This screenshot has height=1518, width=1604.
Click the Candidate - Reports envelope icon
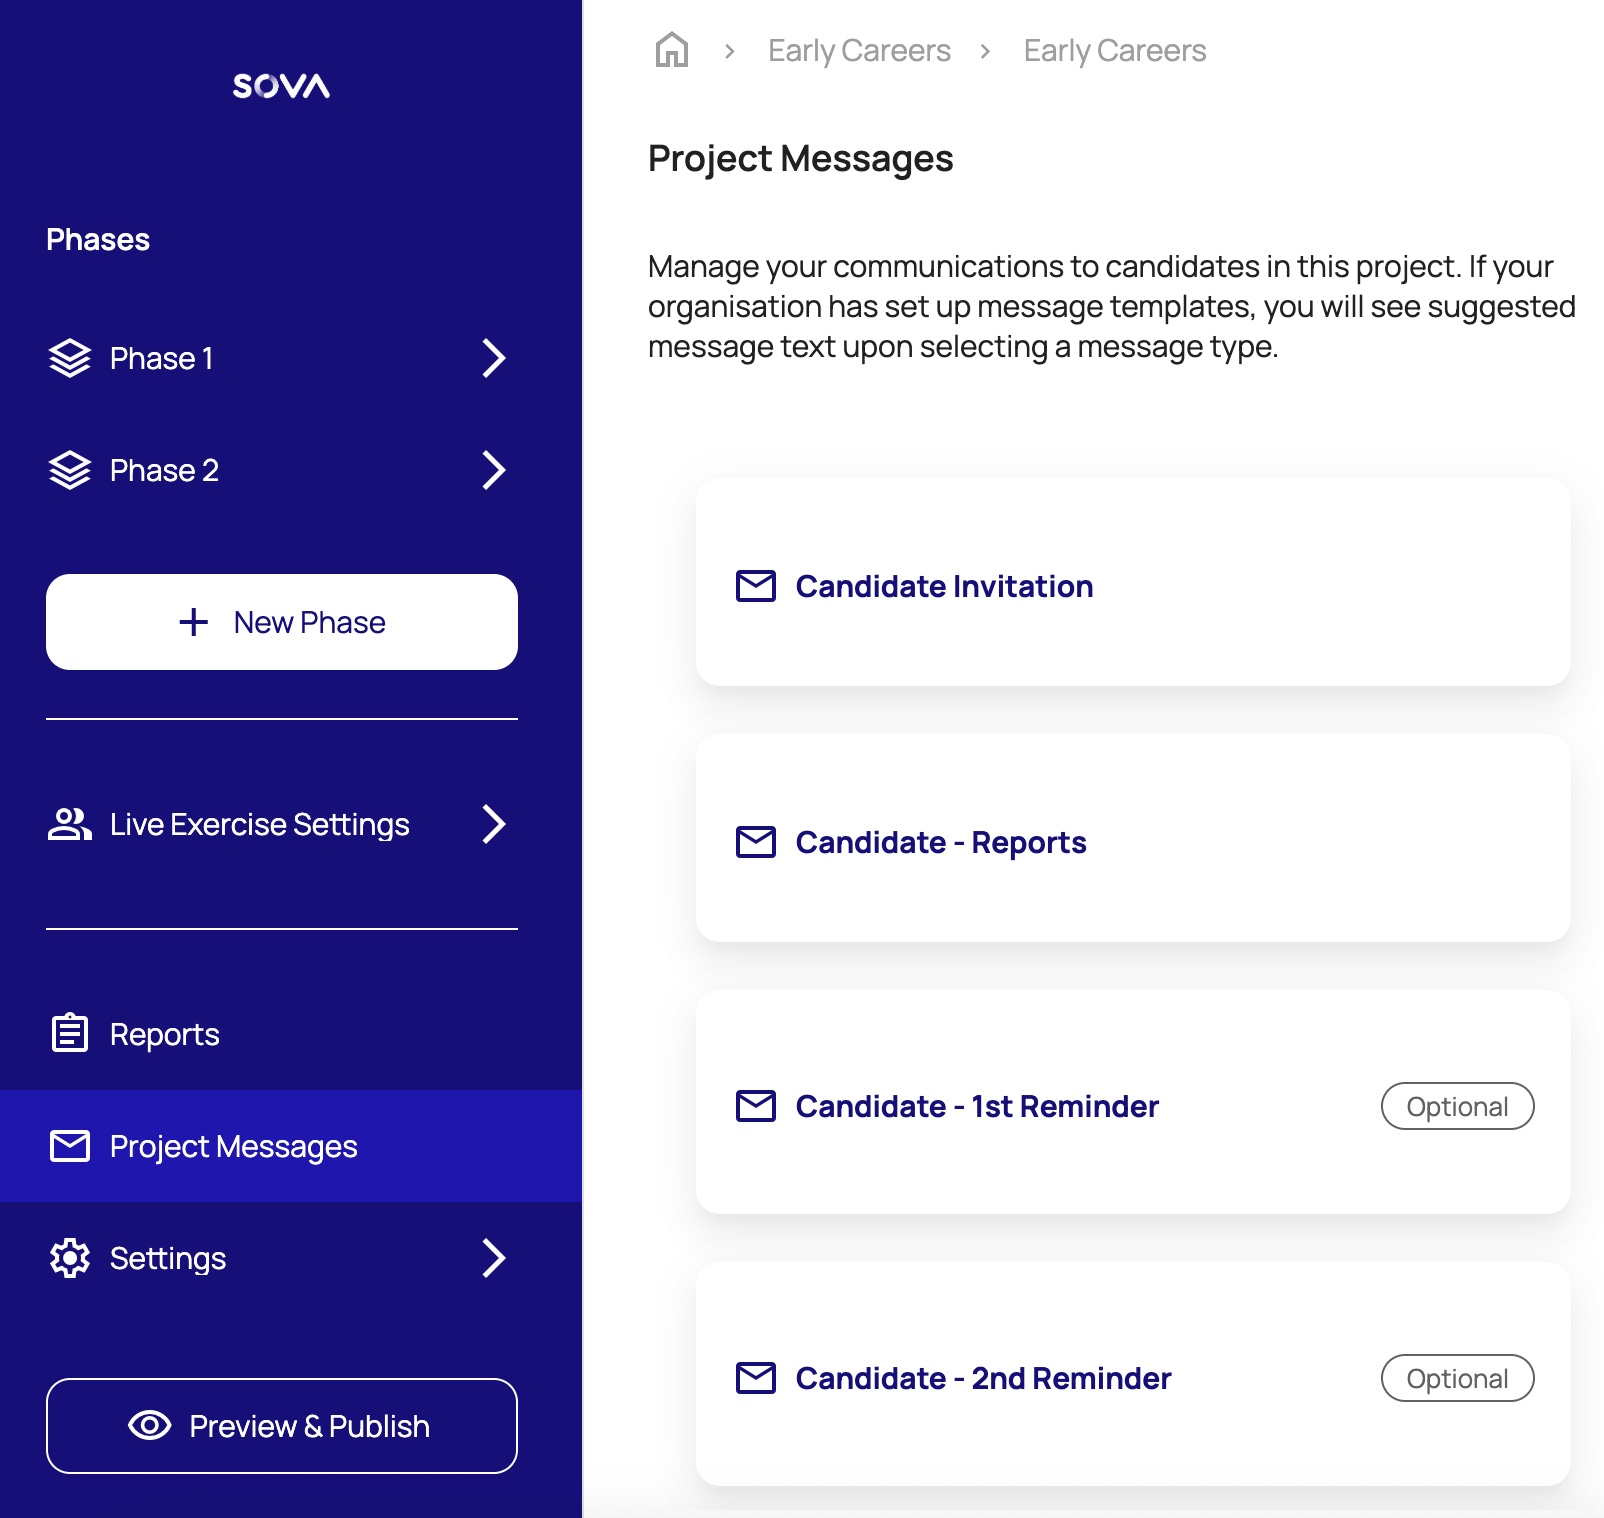tap(755, 842)
